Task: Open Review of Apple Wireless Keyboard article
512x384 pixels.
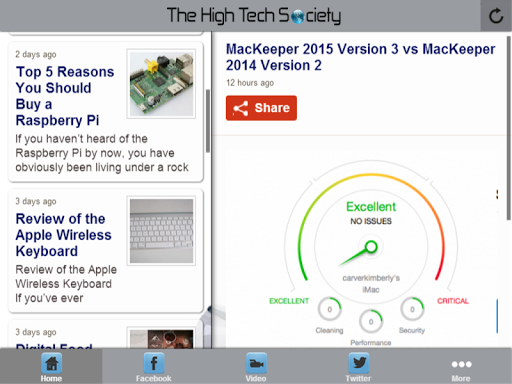Action: (63, 235)
